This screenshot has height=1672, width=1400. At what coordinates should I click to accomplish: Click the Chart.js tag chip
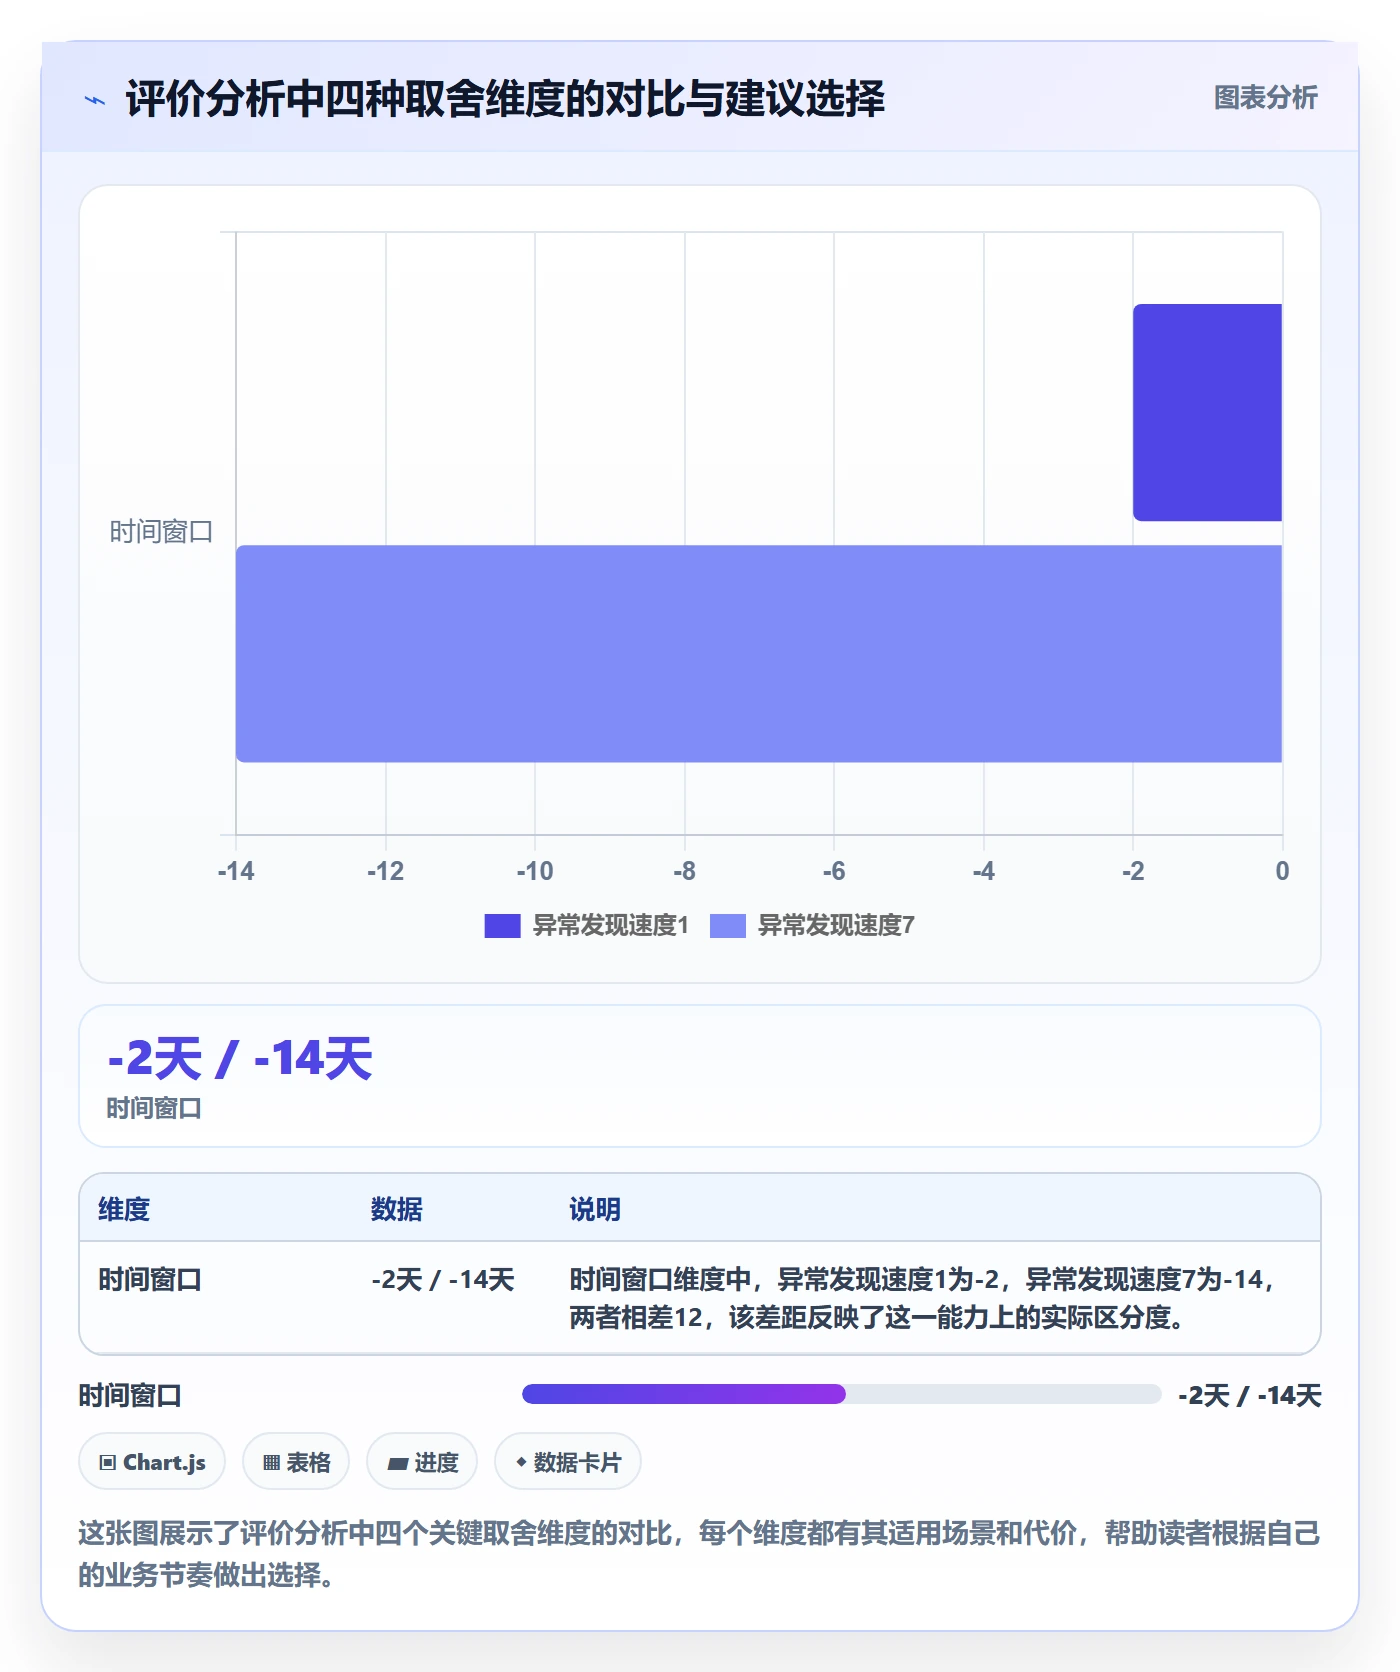[x=152, y=1462]
